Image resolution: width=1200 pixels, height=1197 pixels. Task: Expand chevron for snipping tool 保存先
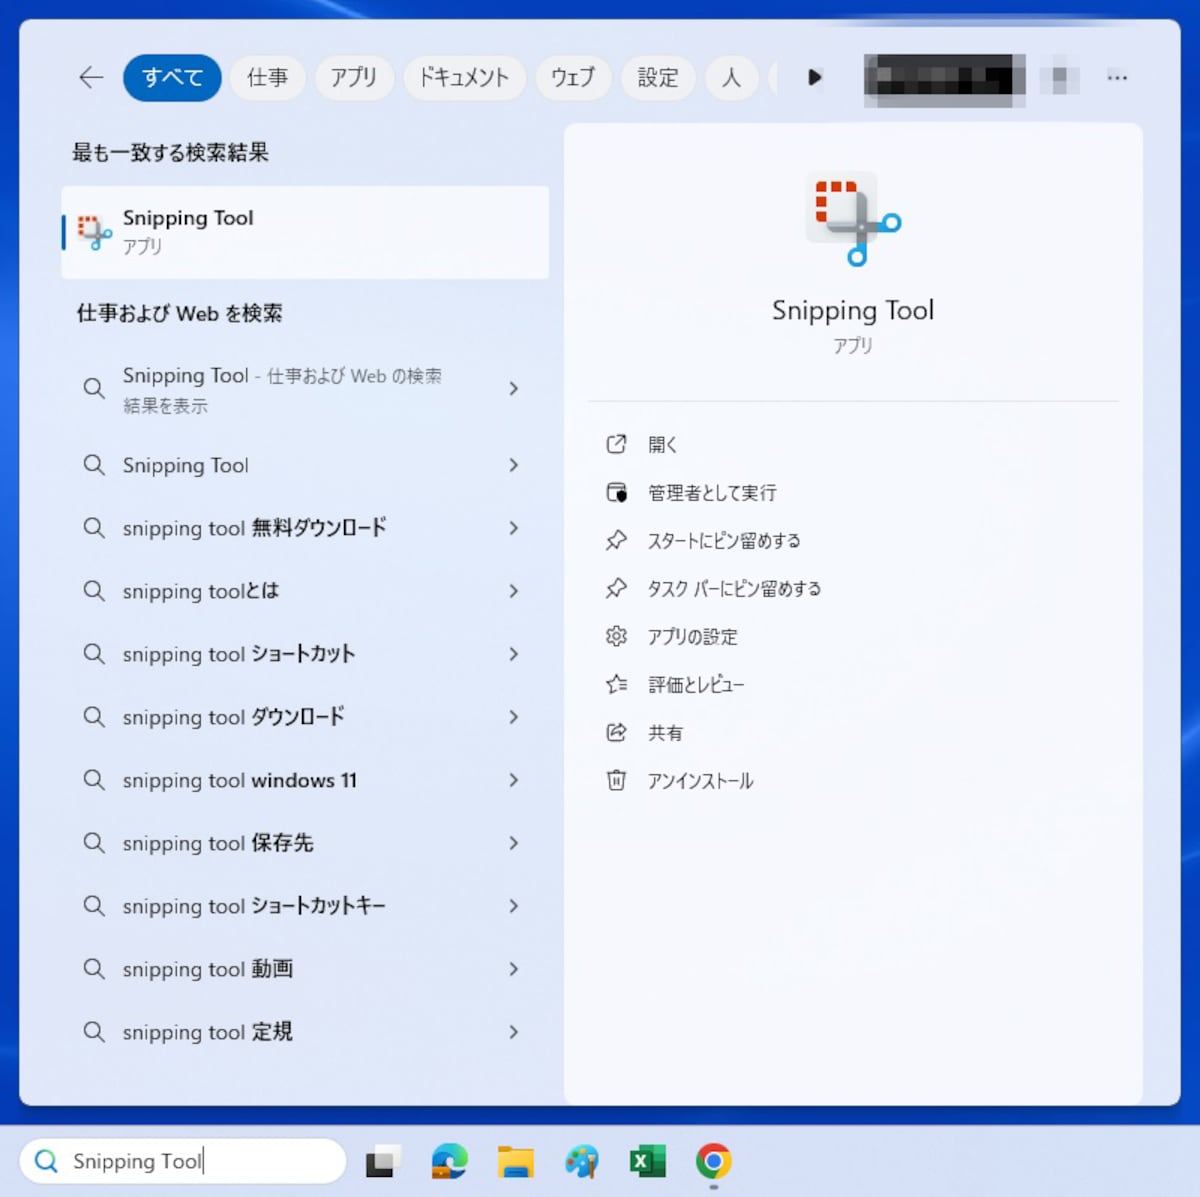click(514, 843)
